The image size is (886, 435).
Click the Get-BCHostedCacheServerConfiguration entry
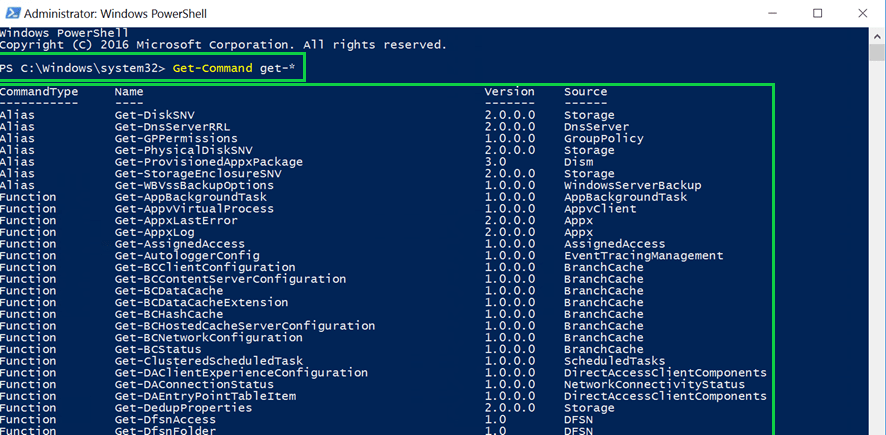(x=245, y=326)
